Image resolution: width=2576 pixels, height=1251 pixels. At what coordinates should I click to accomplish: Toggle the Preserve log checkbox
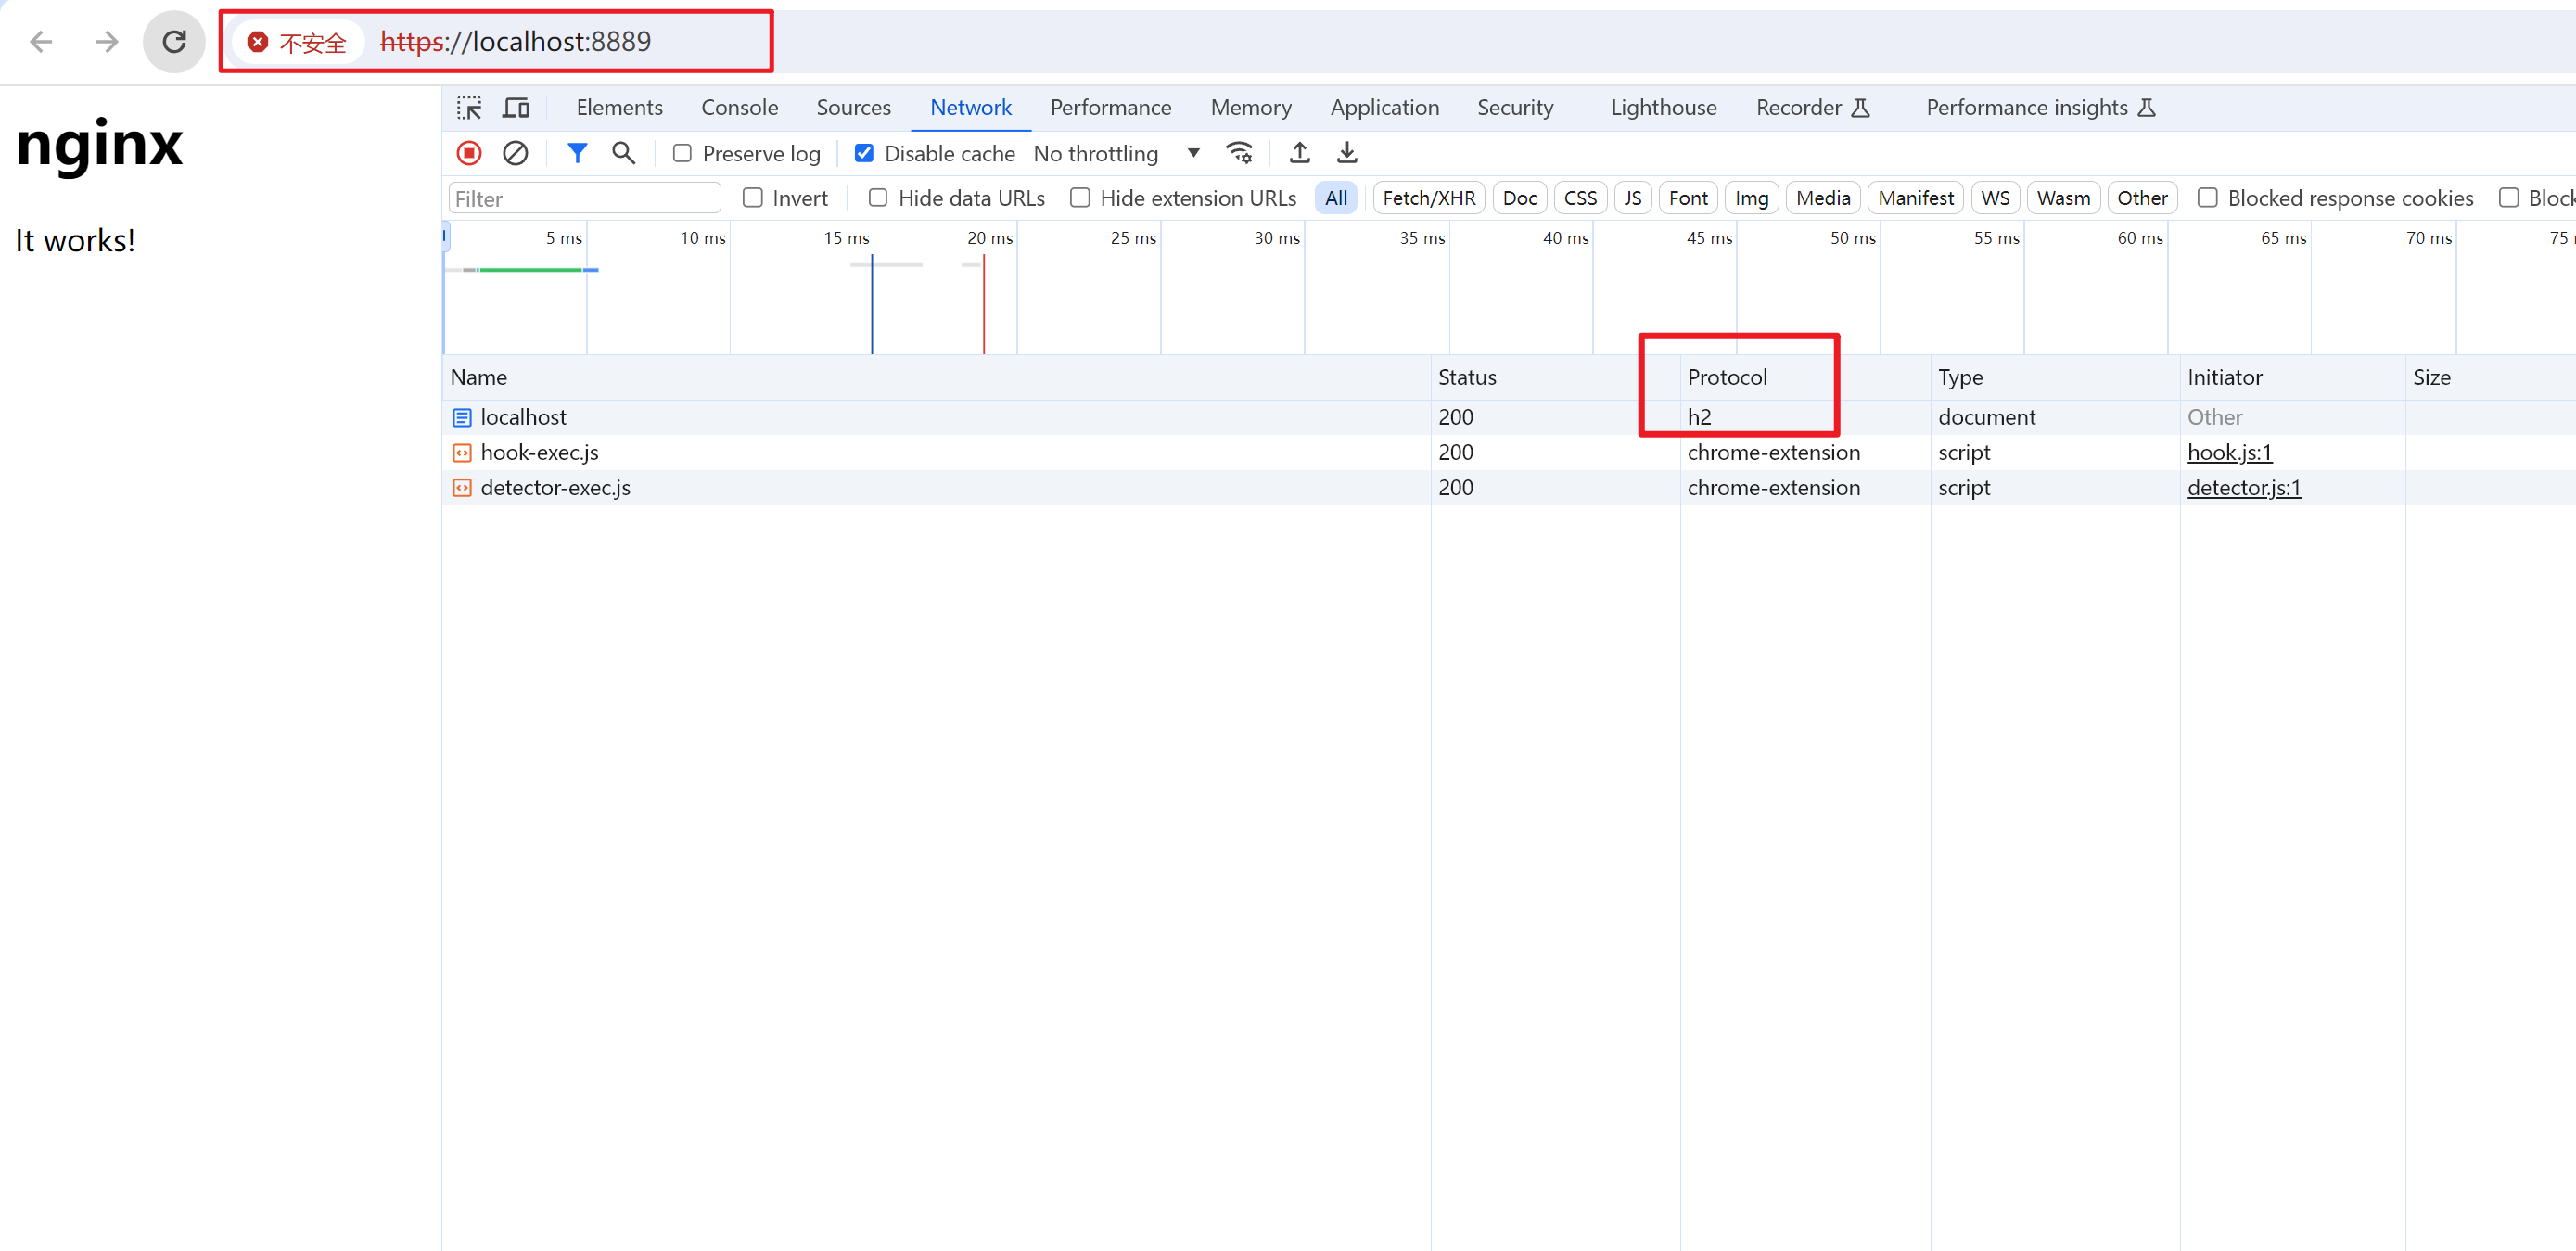pyautogui.click(x=679, y=153)
